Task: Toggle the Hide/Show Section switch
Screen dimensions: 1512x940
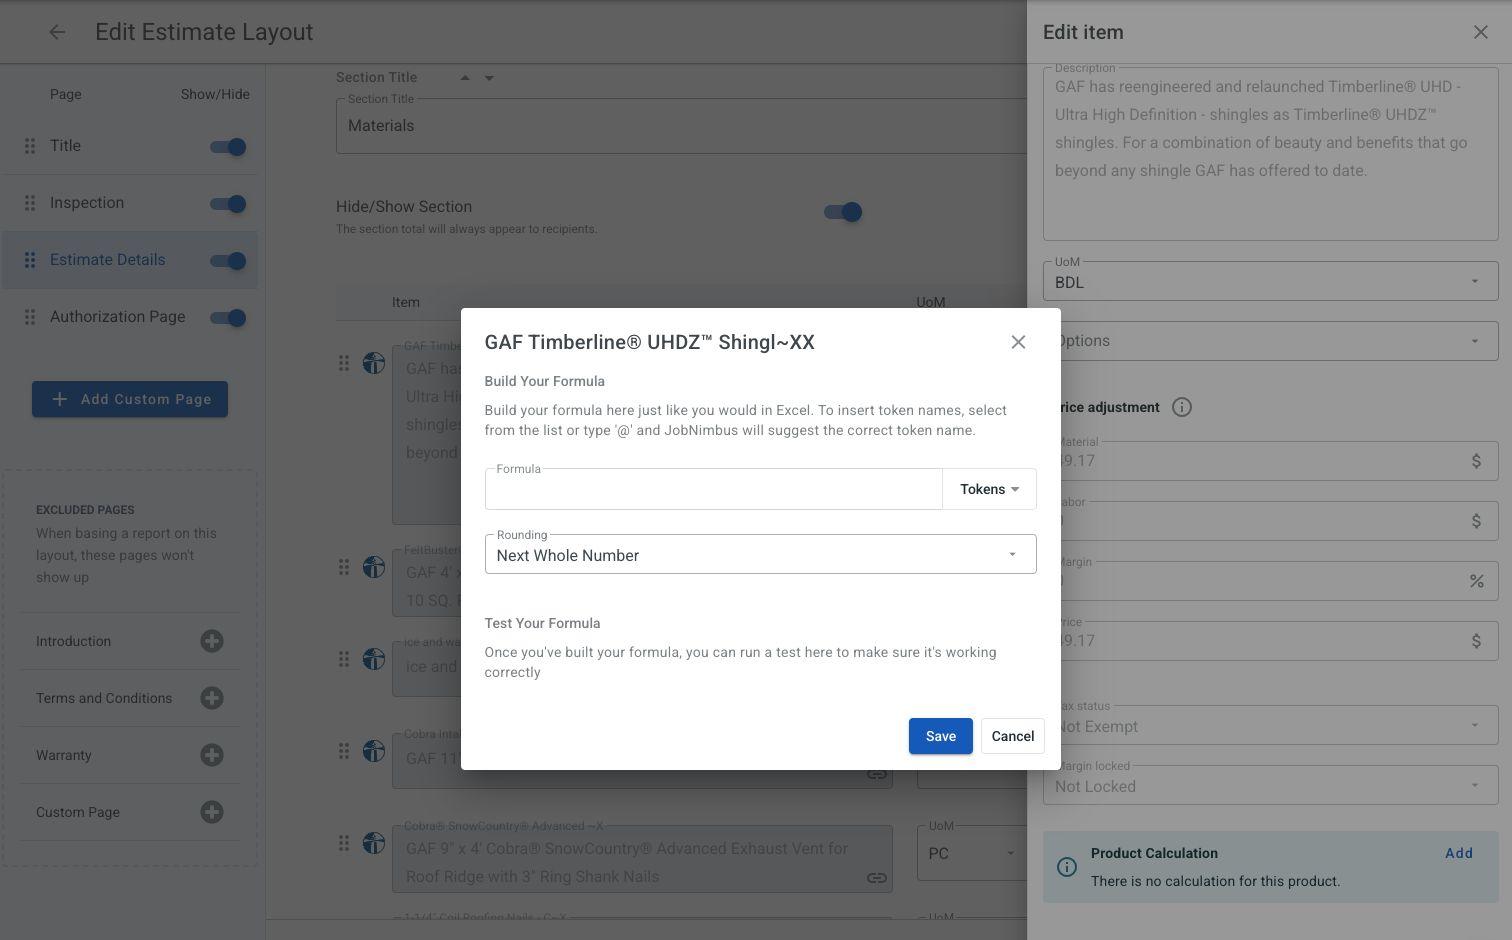Action: (843, 212)
